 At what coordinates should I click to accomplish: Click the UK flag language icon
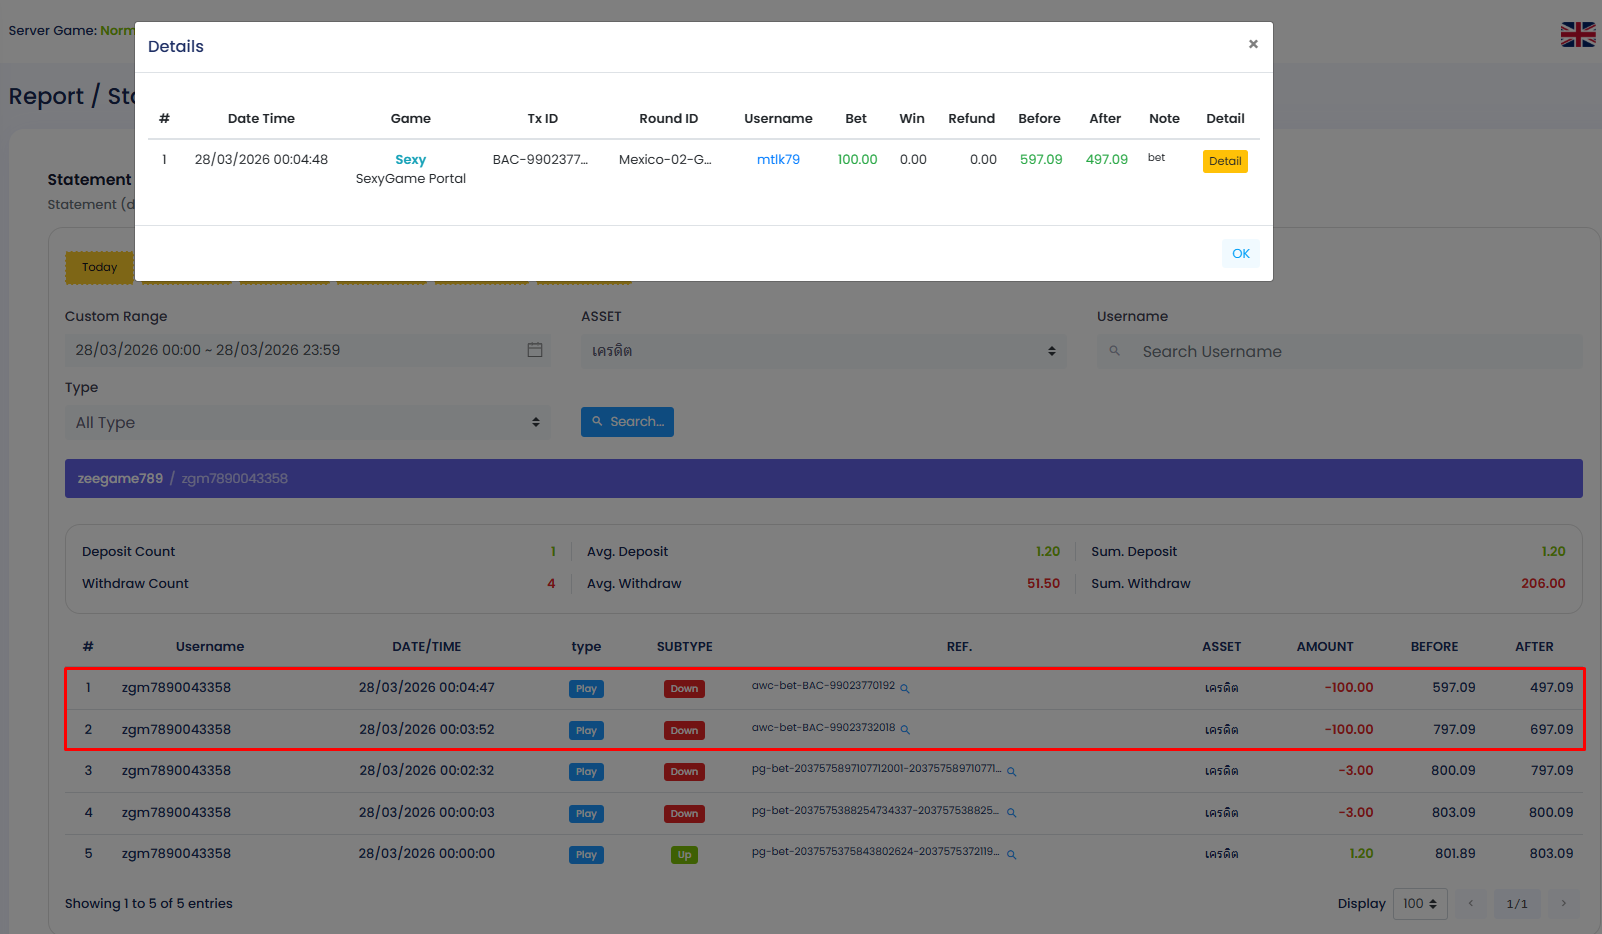coord(1578,35)
